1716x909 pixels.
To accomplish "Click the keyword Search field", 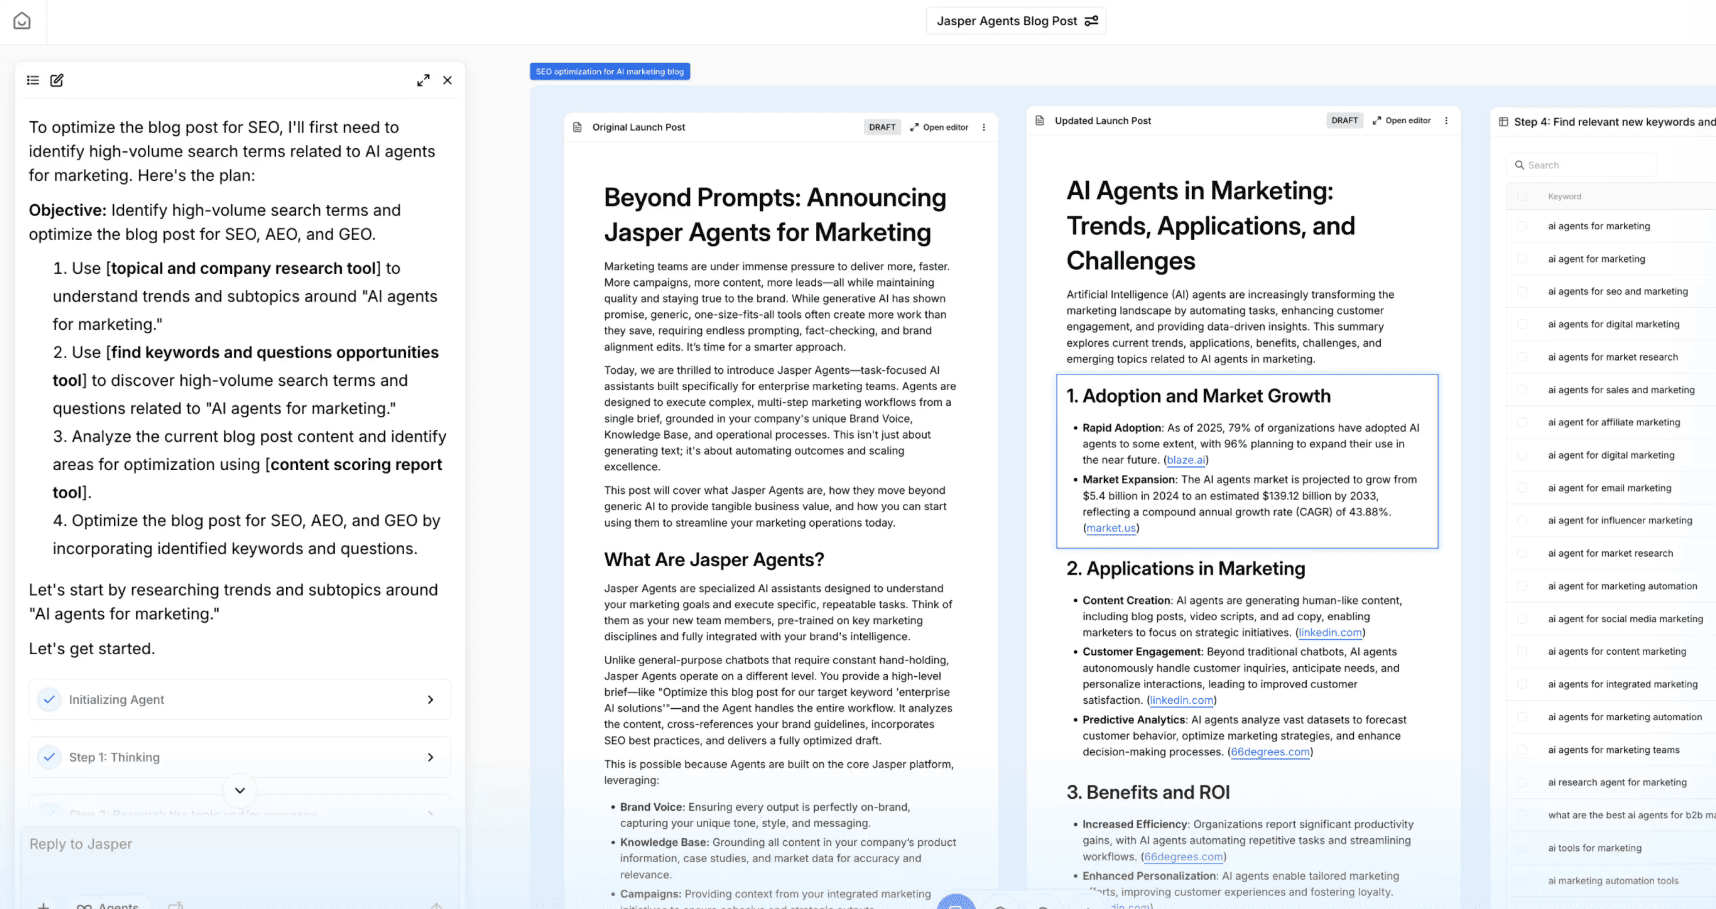I will point(1582,165).
